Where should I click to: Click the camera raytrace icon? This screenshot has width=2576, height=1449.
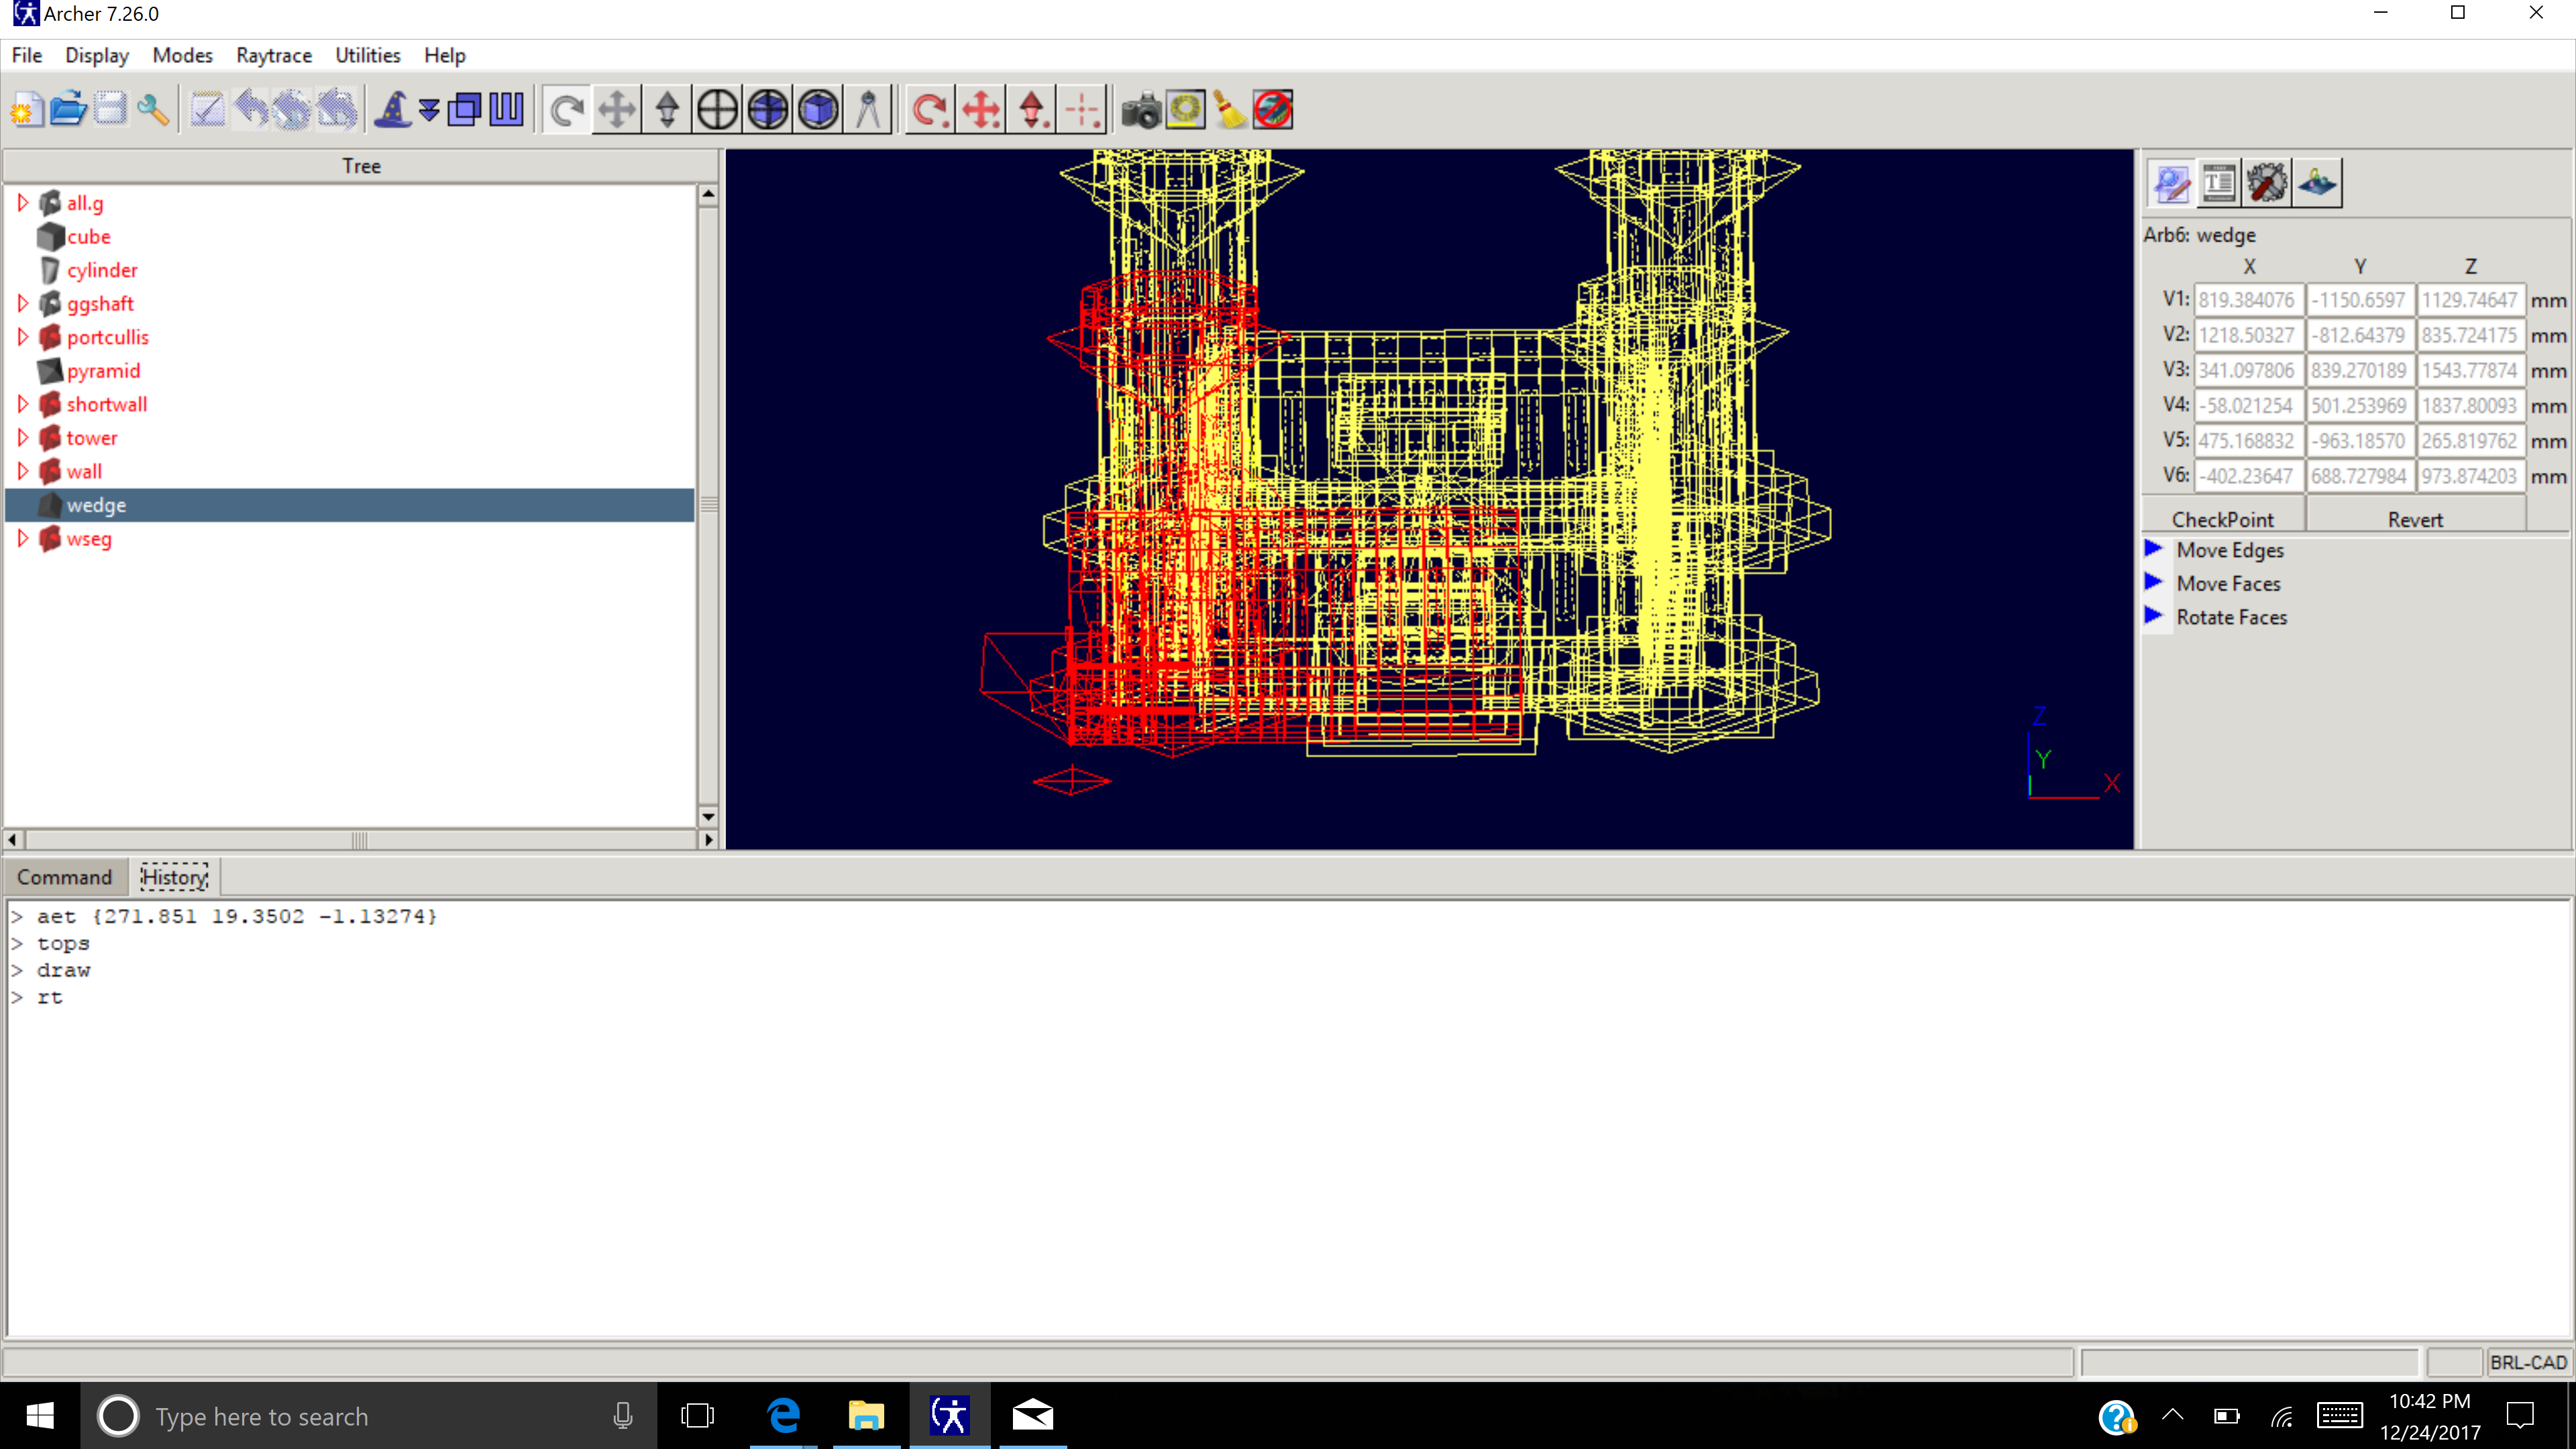tap(1140, 109)
